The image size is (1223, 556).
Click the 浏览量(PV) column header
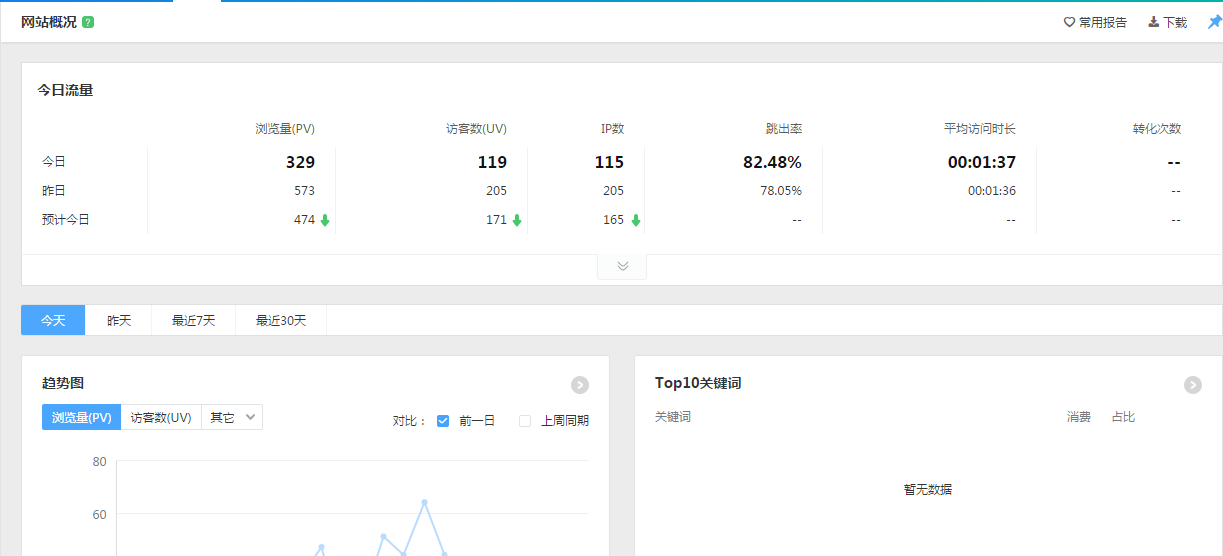click(x=285, y=129)
